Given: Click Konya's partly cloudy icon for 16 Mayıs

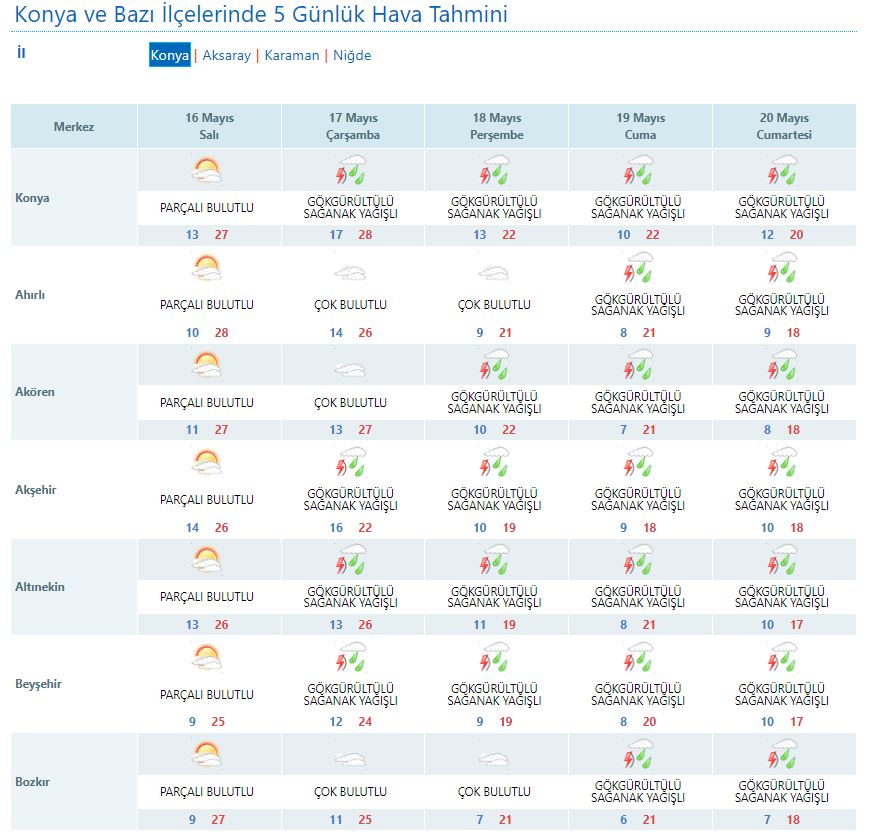Looking at the screenshot, I should pos(207,171).
